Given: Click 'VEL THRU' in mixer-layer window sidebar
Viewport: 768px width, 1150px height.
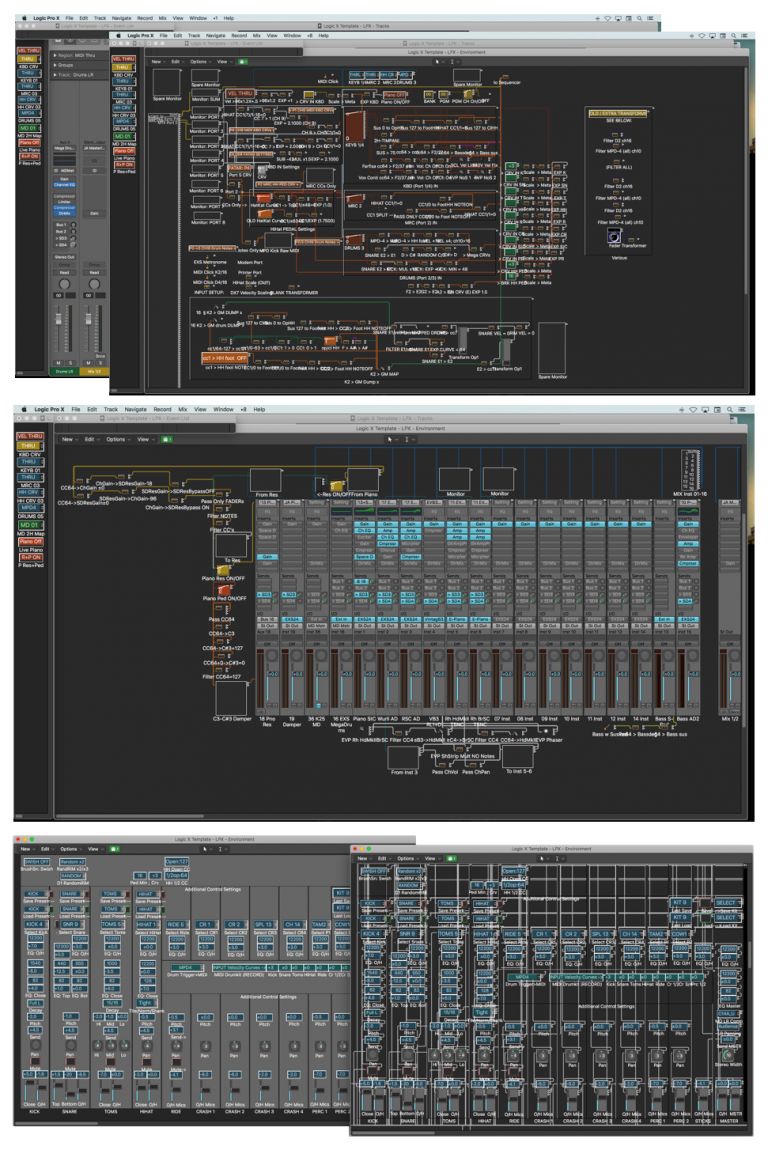Looking at the screenshot, I should (x=30, y=436).
